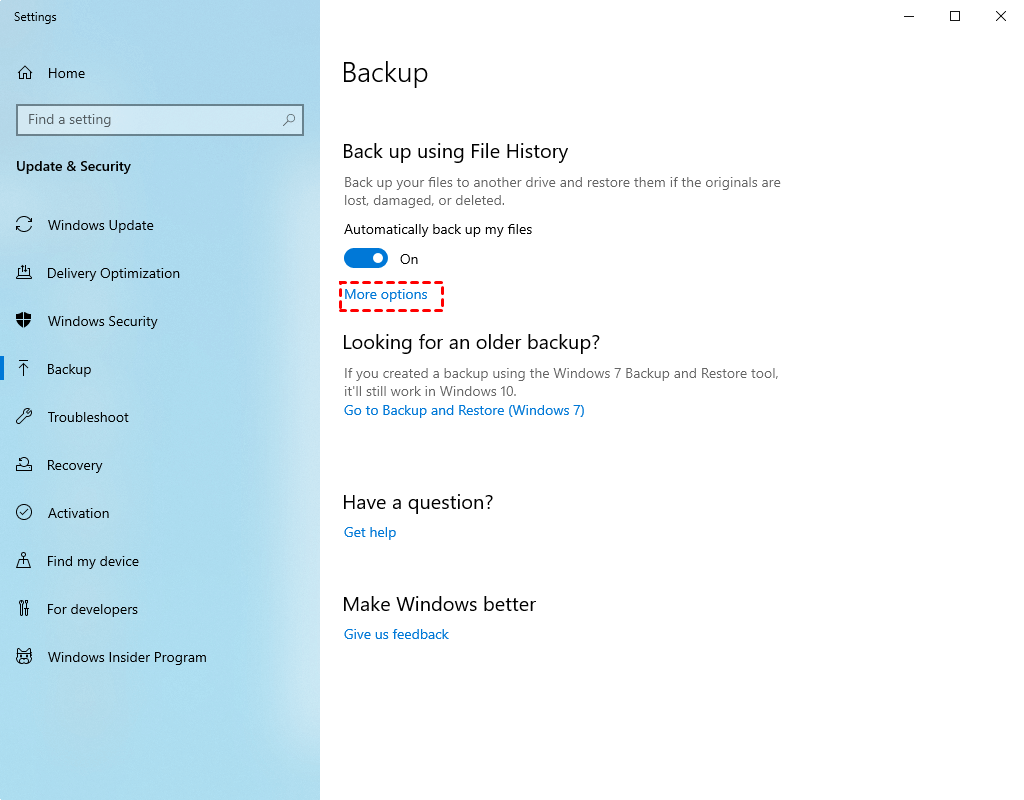Viewport: 1024px width, 800px height.
Task: Open the Get help link
Action: [x=370, y=533]
